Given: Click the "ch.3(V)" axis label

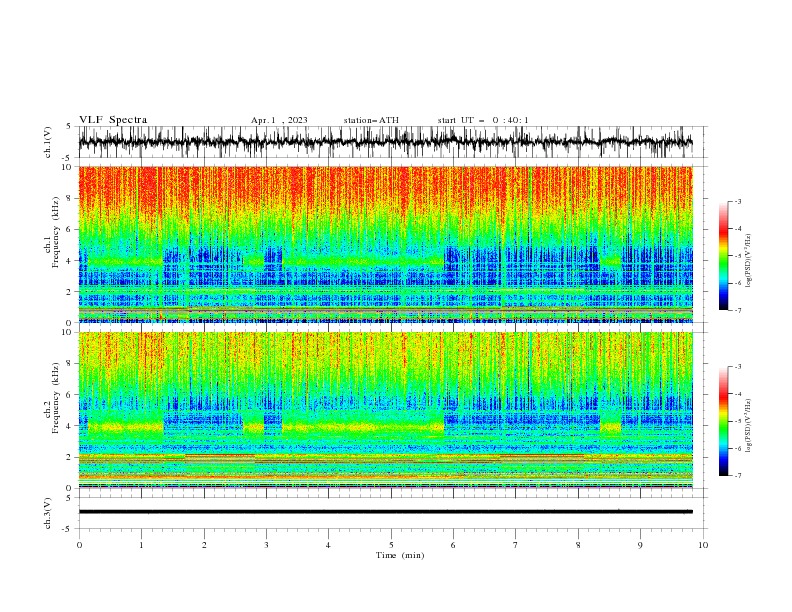Looking at the screenshot, I should coord(48,513).
